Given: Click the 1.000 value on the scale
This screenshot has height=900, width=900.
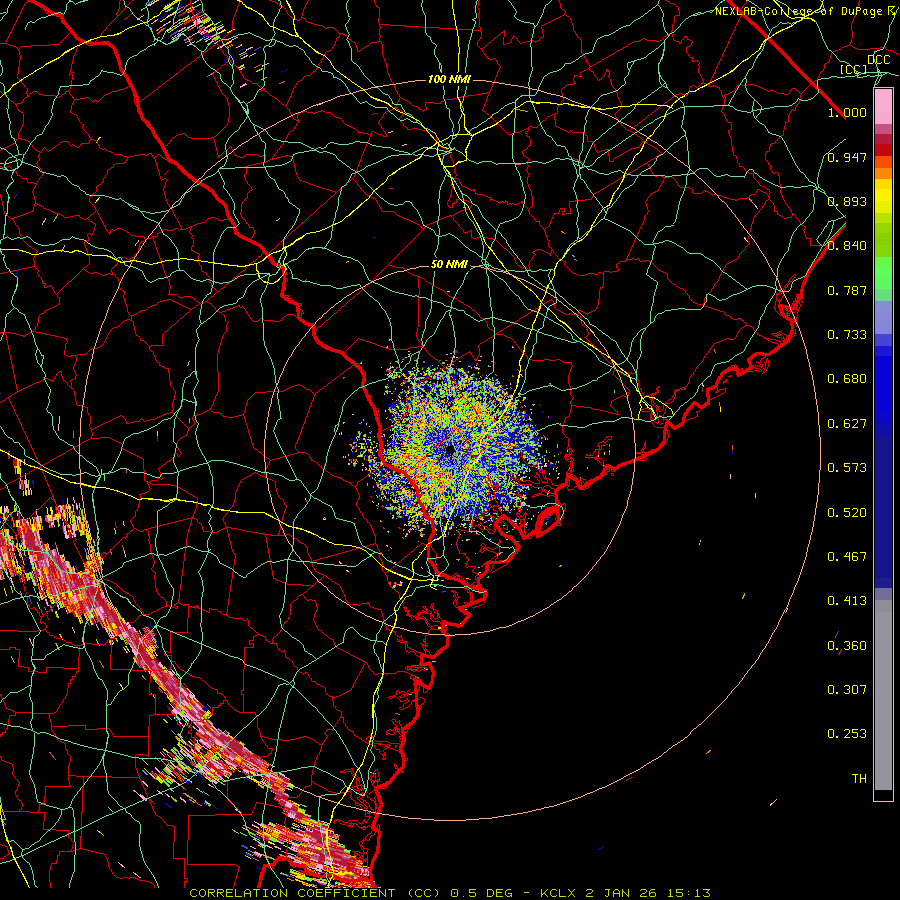Looking at the screenshot, I should coord(847,112).
